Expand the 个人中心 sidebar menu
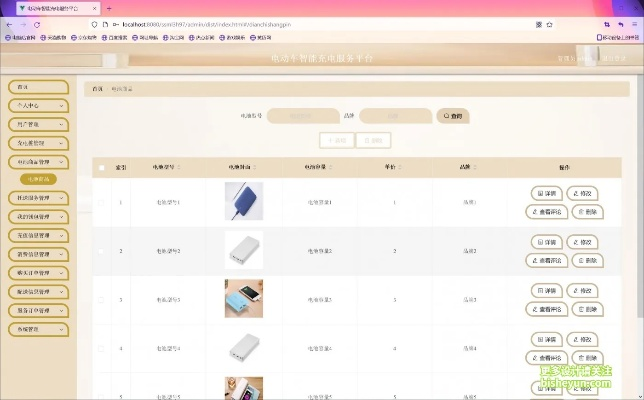Screen dimensions: 644x400 [38, 105]
